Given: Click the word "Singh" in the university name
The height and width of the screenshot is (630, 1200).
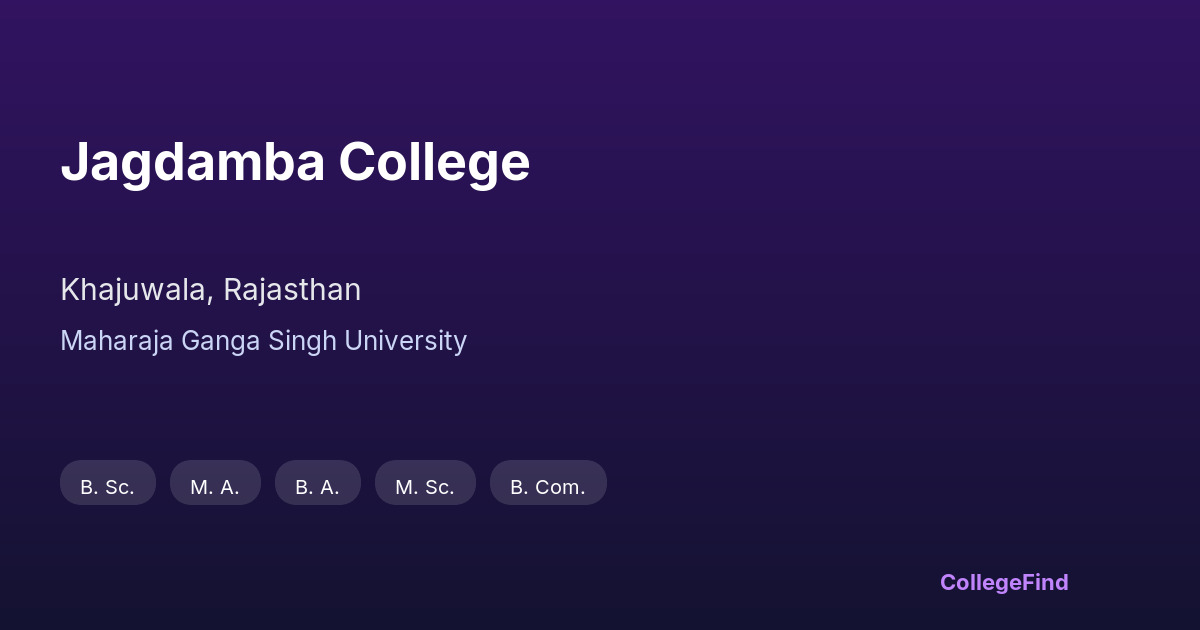Looking at the screenshot, I should (x=303, y=341).
